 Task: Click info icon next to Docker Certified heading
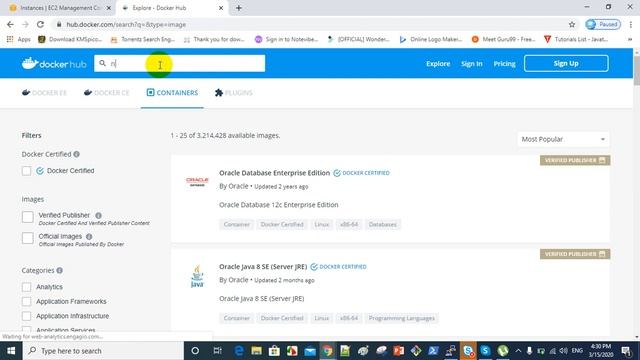point(76,154)
